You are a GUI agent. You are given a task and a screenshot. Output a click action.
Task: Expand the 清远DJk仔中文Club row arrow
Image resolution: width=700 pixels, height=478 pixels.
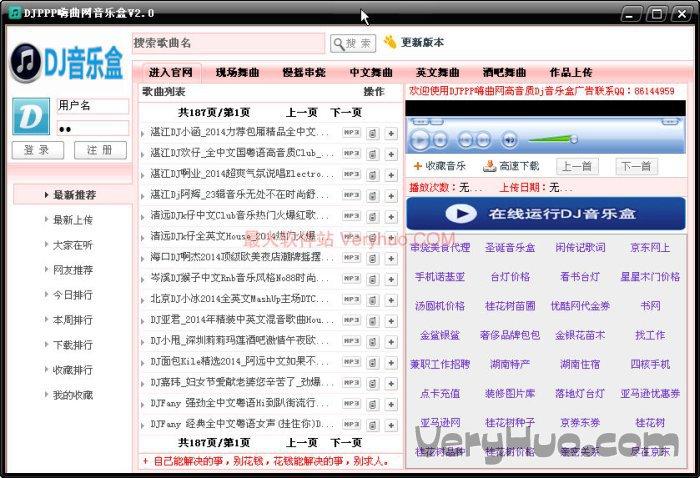(142, 217)
